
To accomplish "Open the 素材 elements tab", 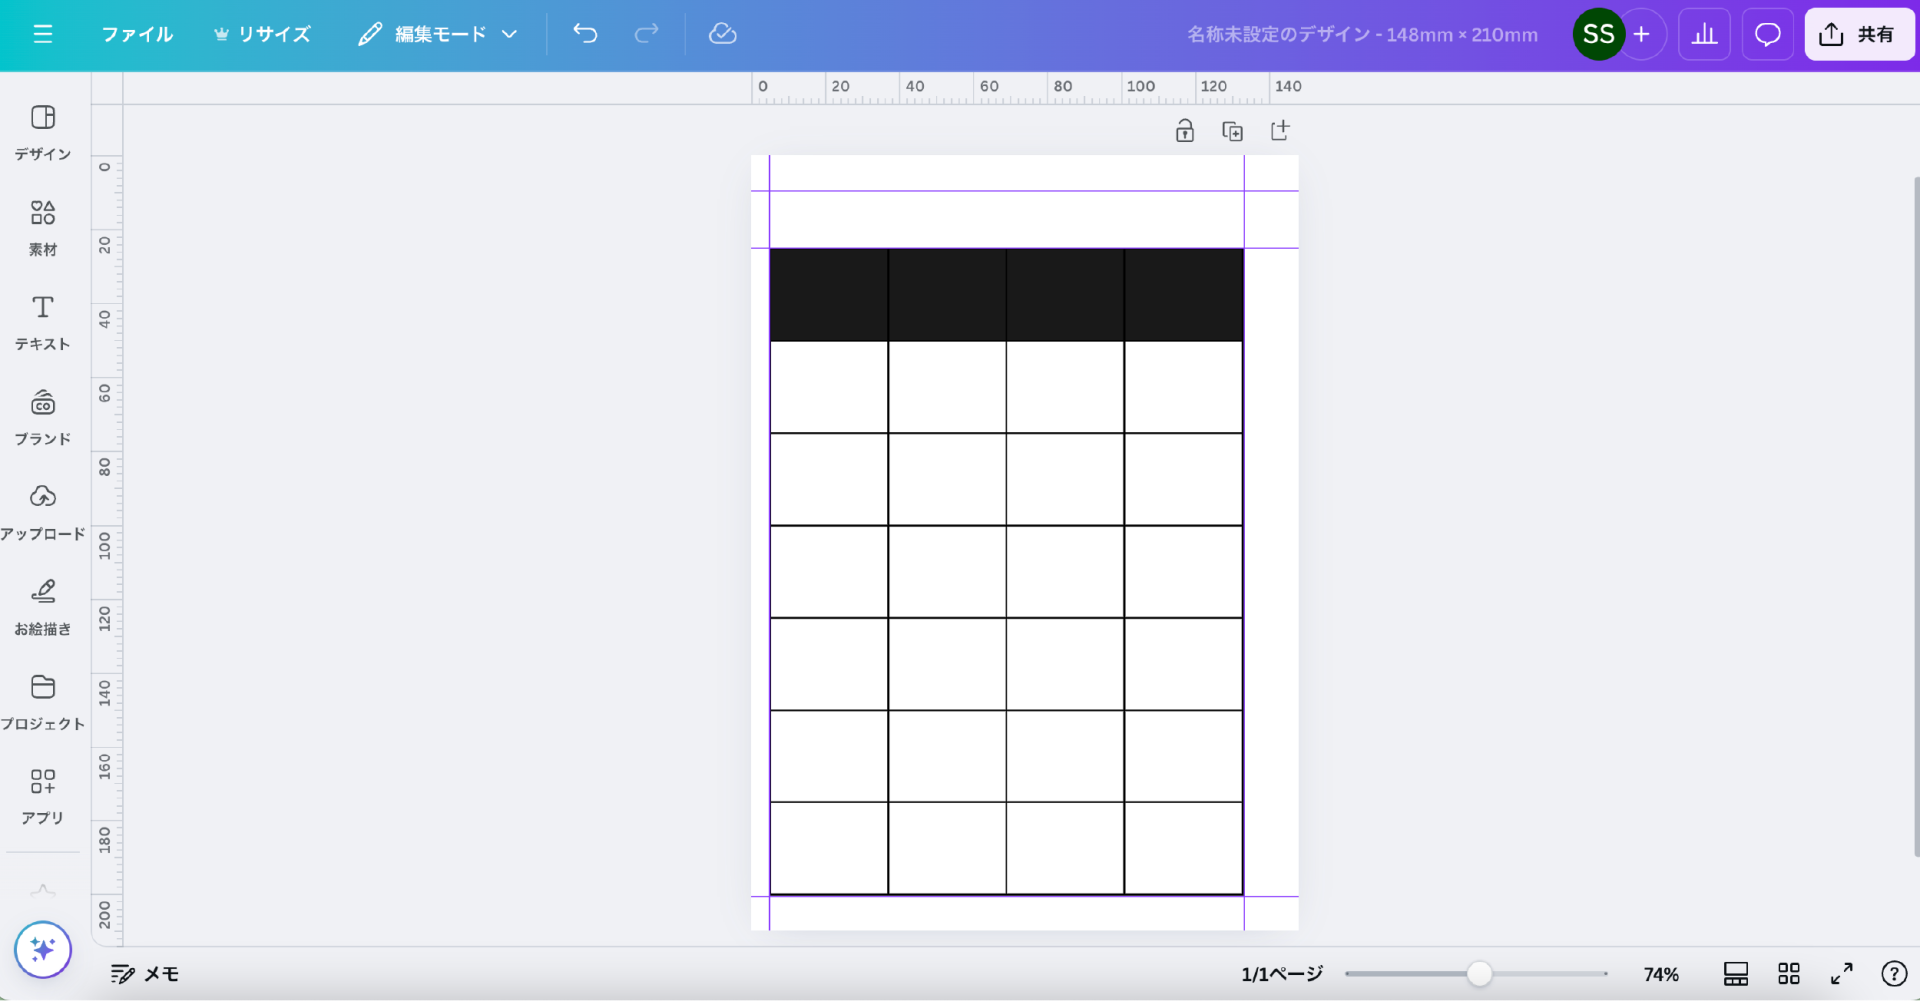I will coord(43,227).
